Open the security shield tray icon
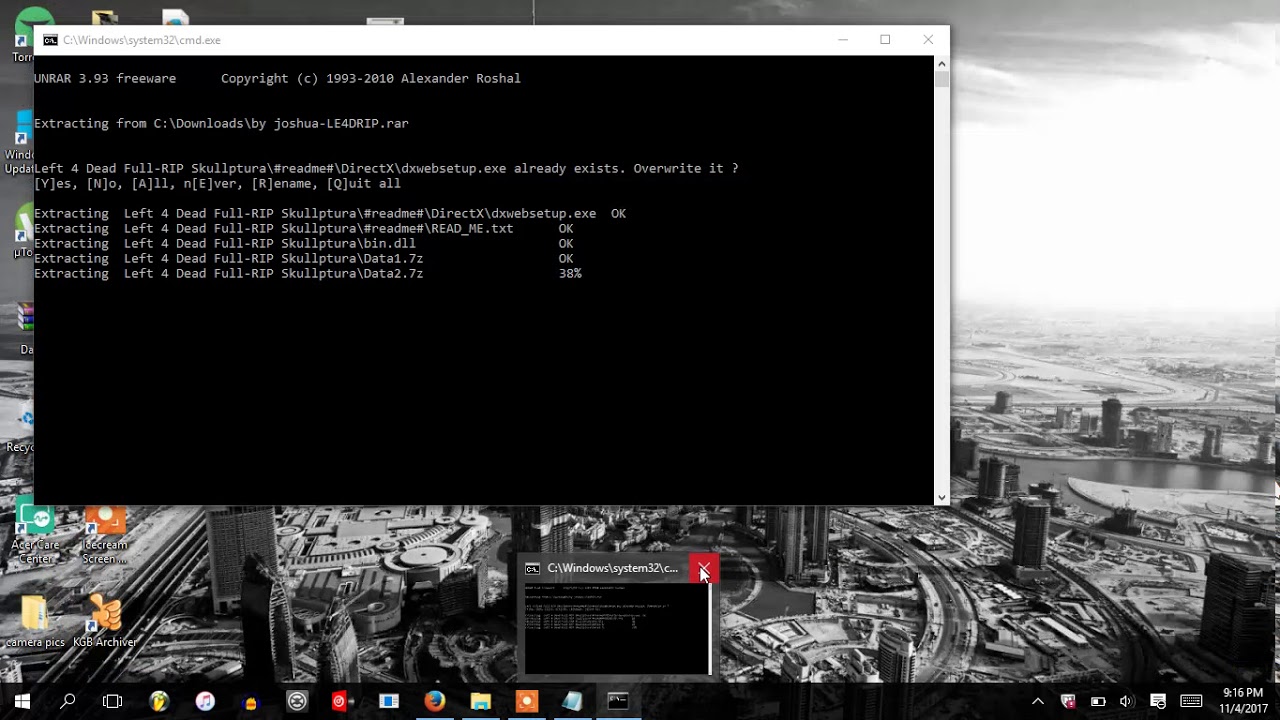1280x720 pixels. click(x=1067, y=701)
